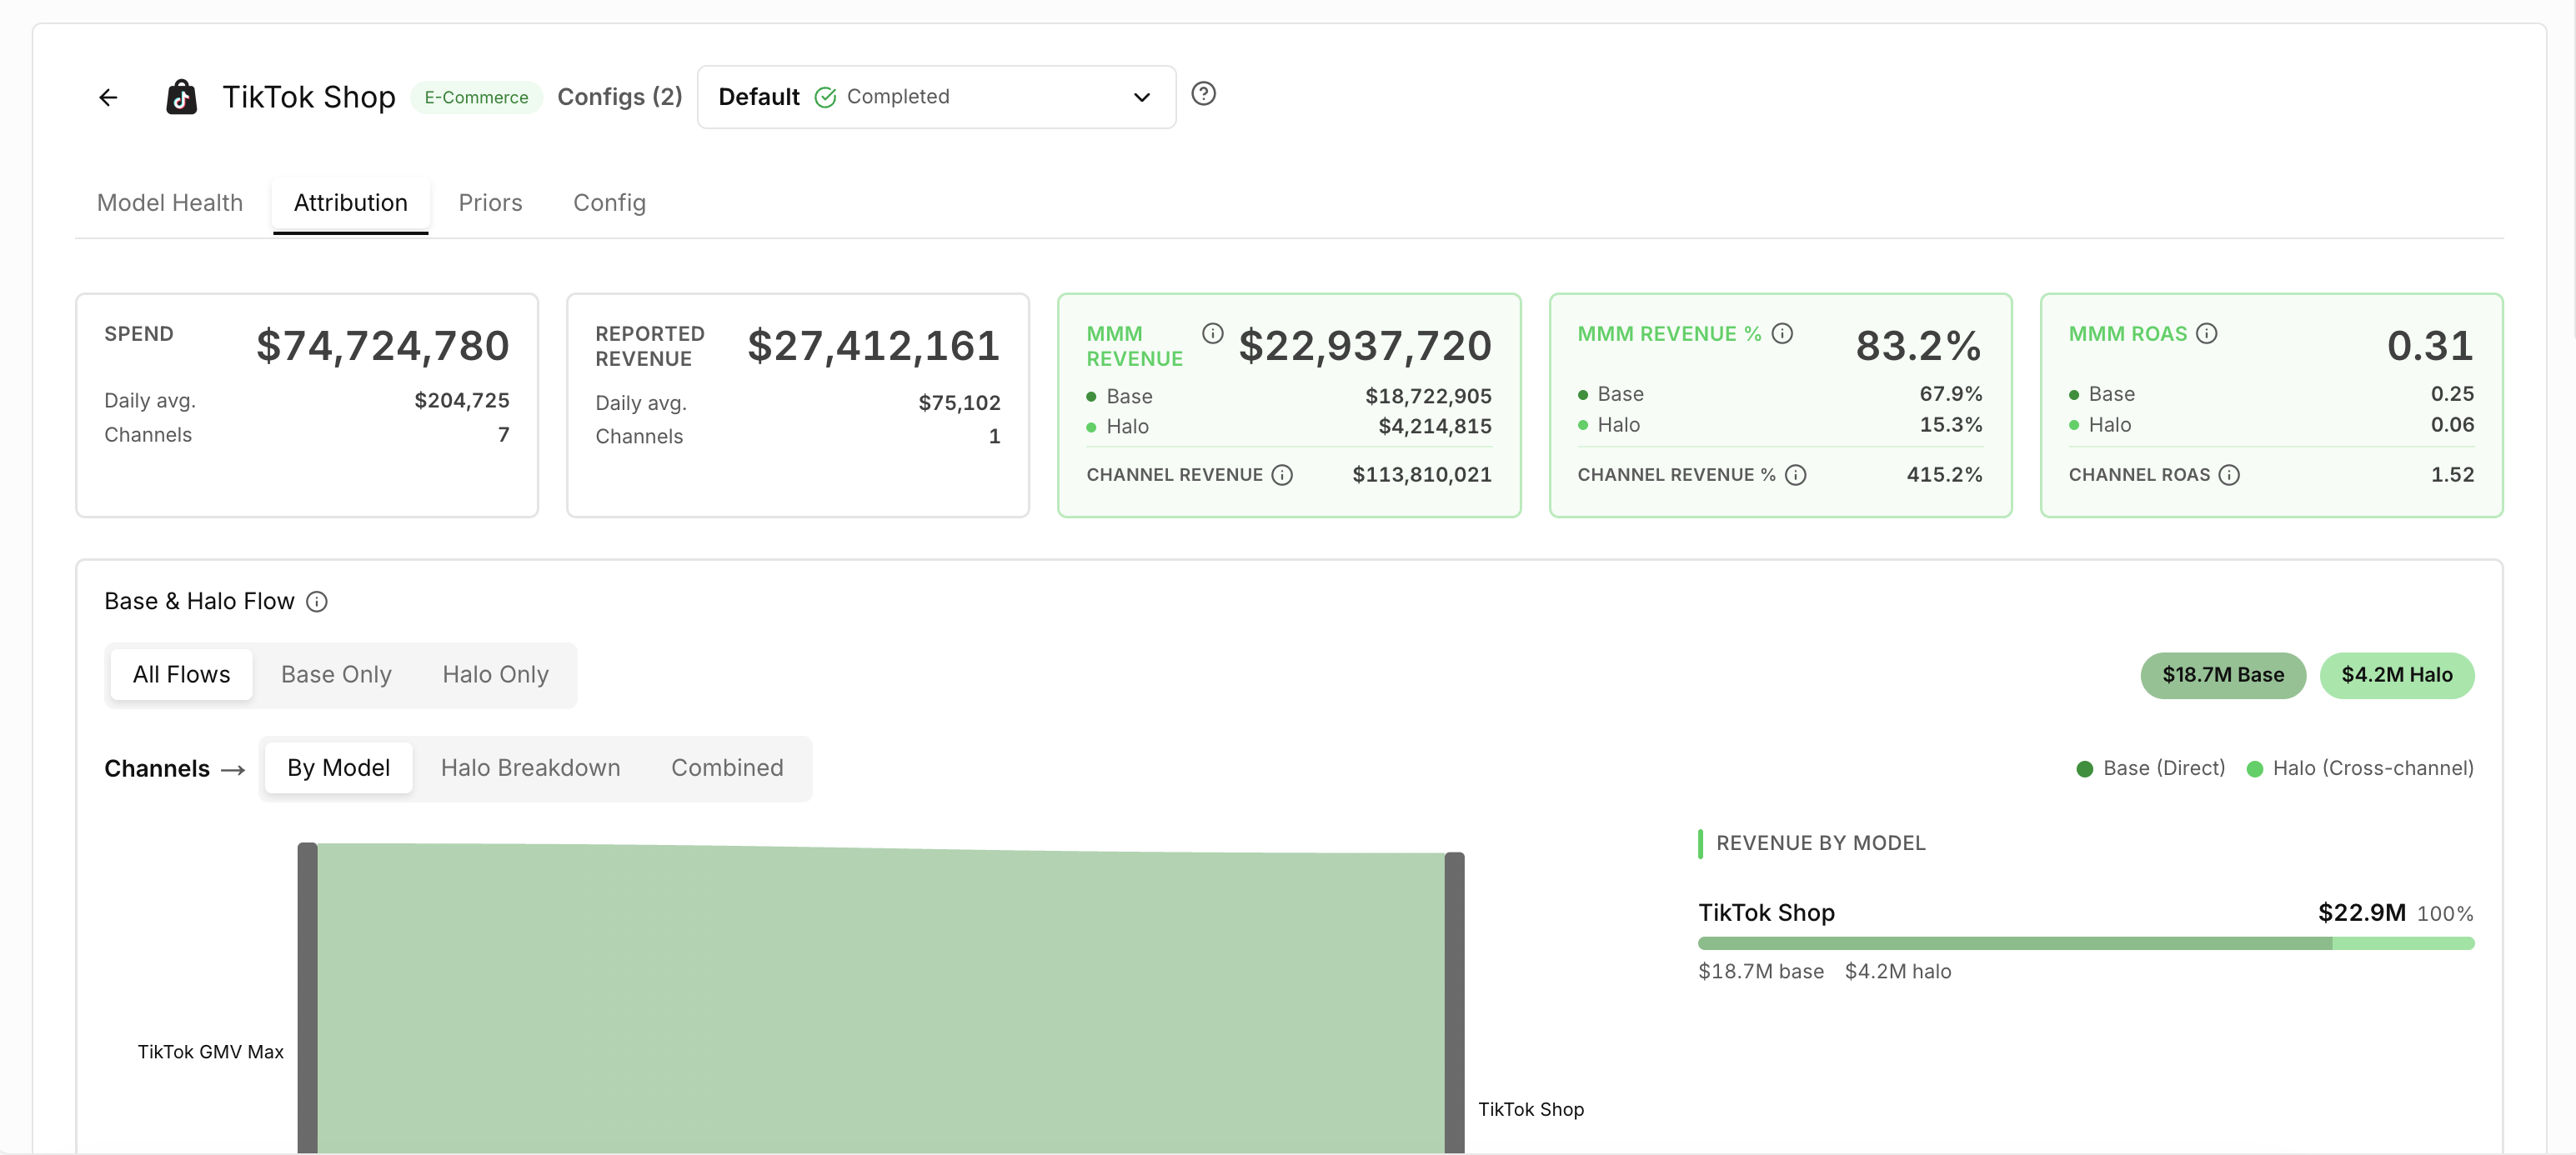Click the Spend daily average $204,725
This screenshot has height=1155, width=2576.
point(462,401)
